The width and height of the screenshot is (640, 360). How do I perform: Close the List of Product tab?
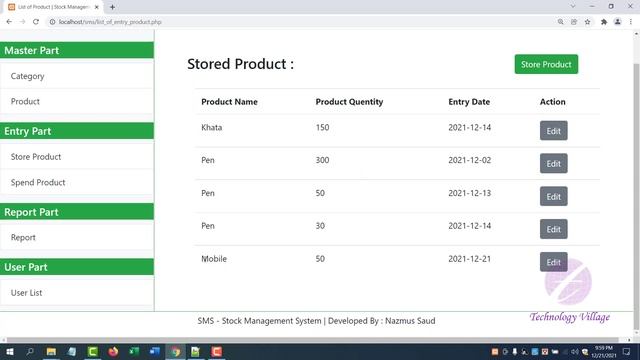point(97,7)
